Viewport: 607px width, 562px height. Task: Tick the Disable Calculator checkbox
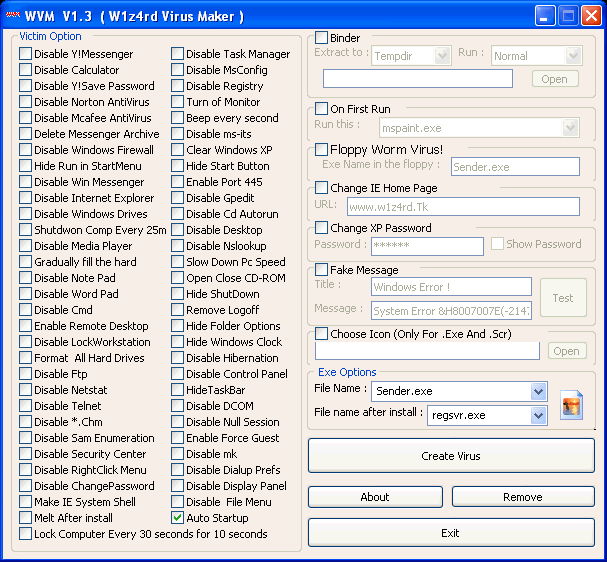(26, 70)
